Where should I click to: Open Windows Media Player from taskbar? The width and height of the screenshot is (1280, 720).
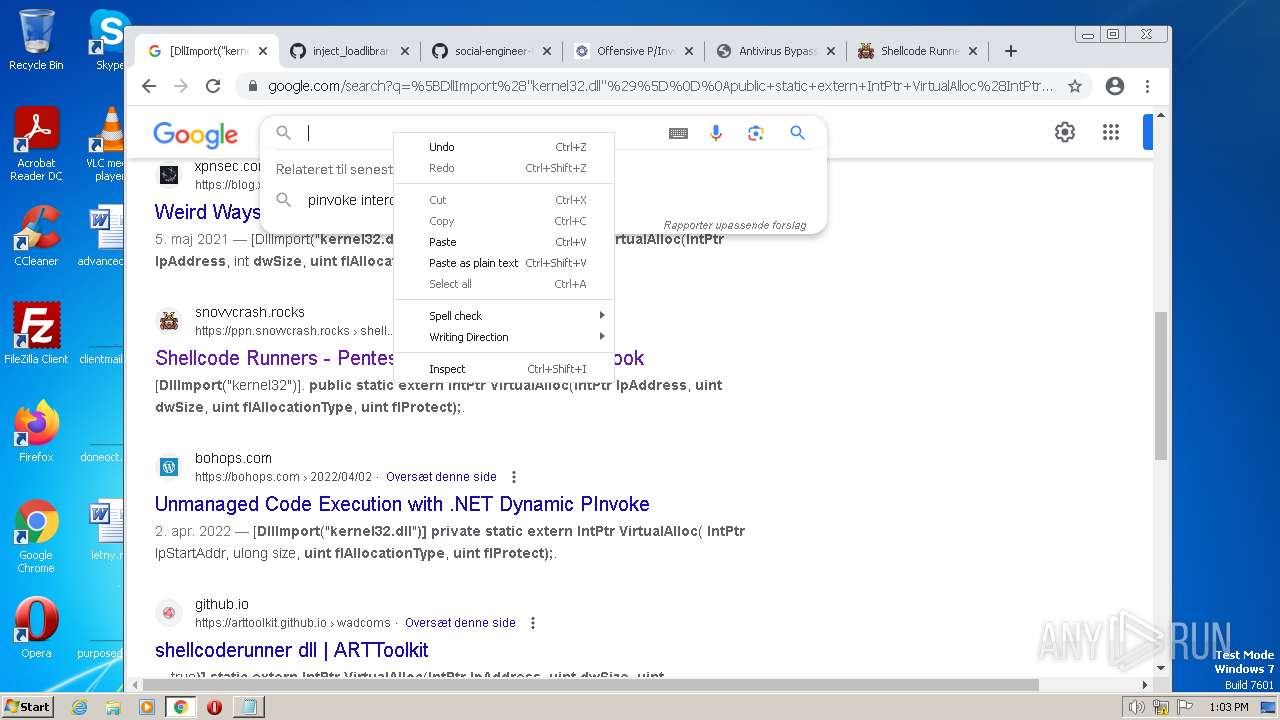tap(147, 707)
